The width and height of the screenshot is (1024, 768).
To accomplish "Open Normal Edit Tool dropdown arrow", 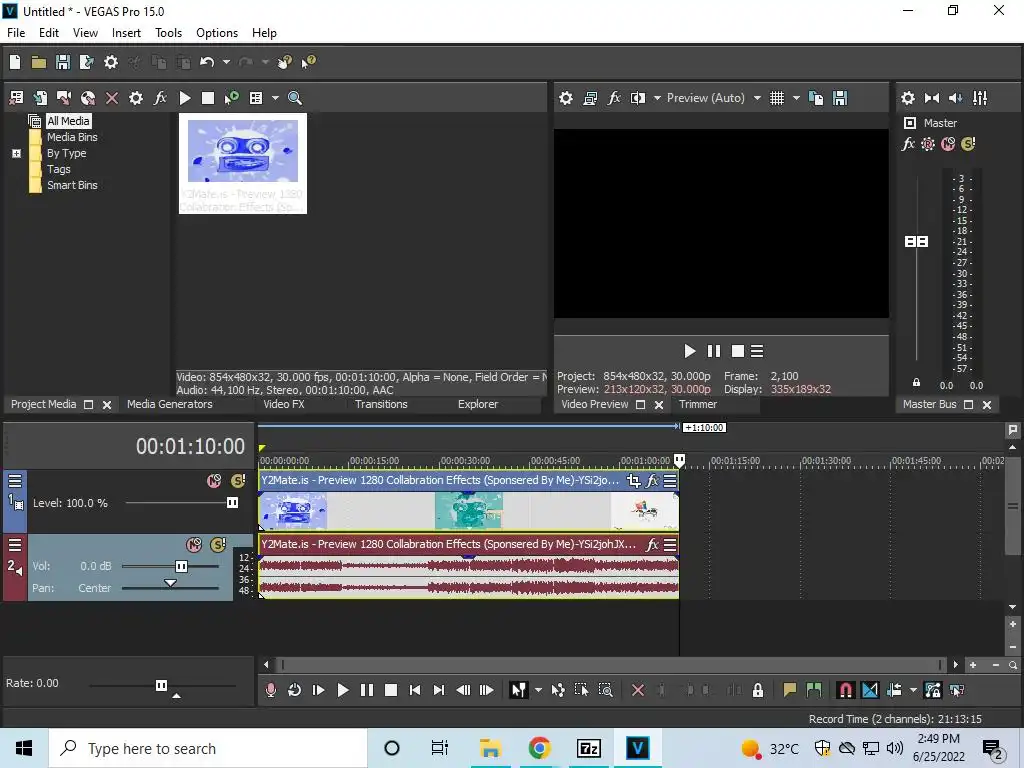I will pyautogui.click(x=538, y=690).
